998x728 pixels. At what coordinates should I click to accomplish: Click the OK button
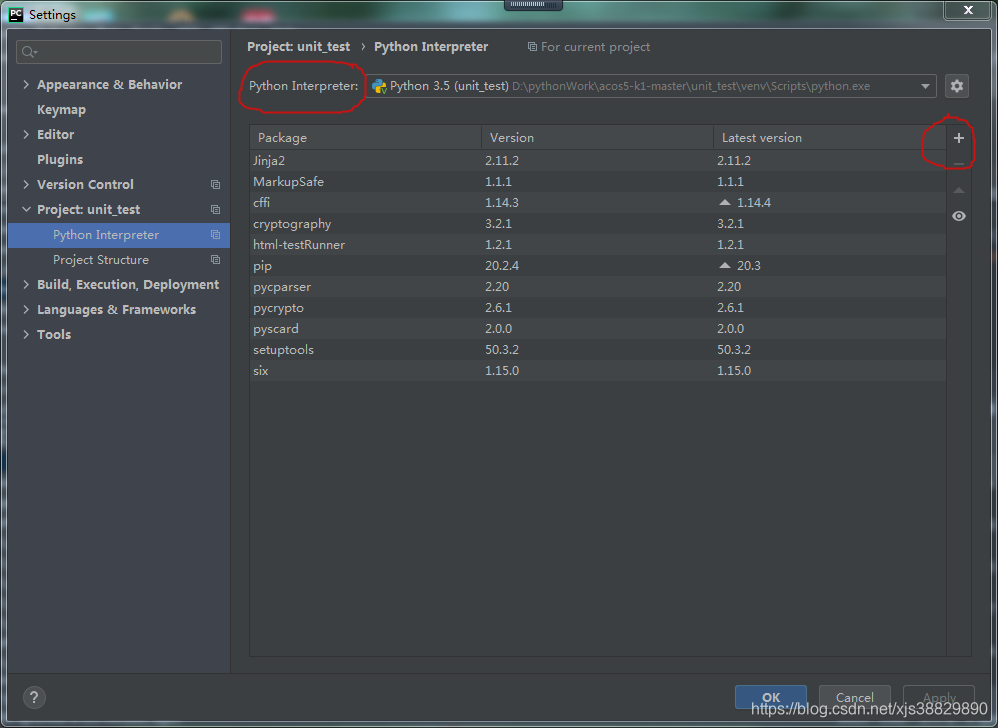point(771,697)
